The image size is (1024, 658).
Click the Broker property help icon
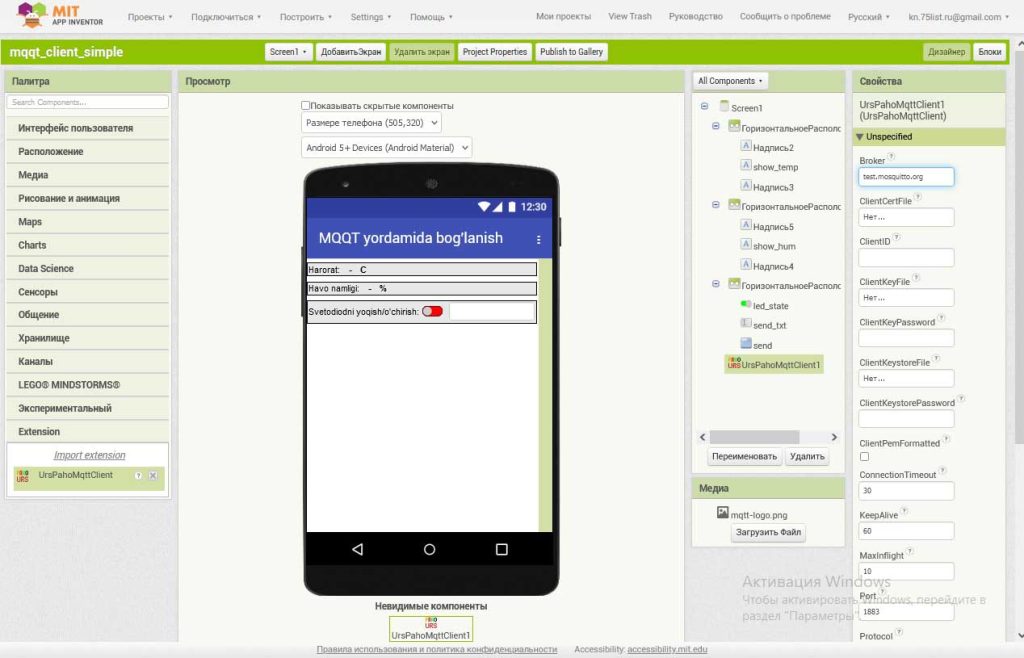(x=891, y=157)
